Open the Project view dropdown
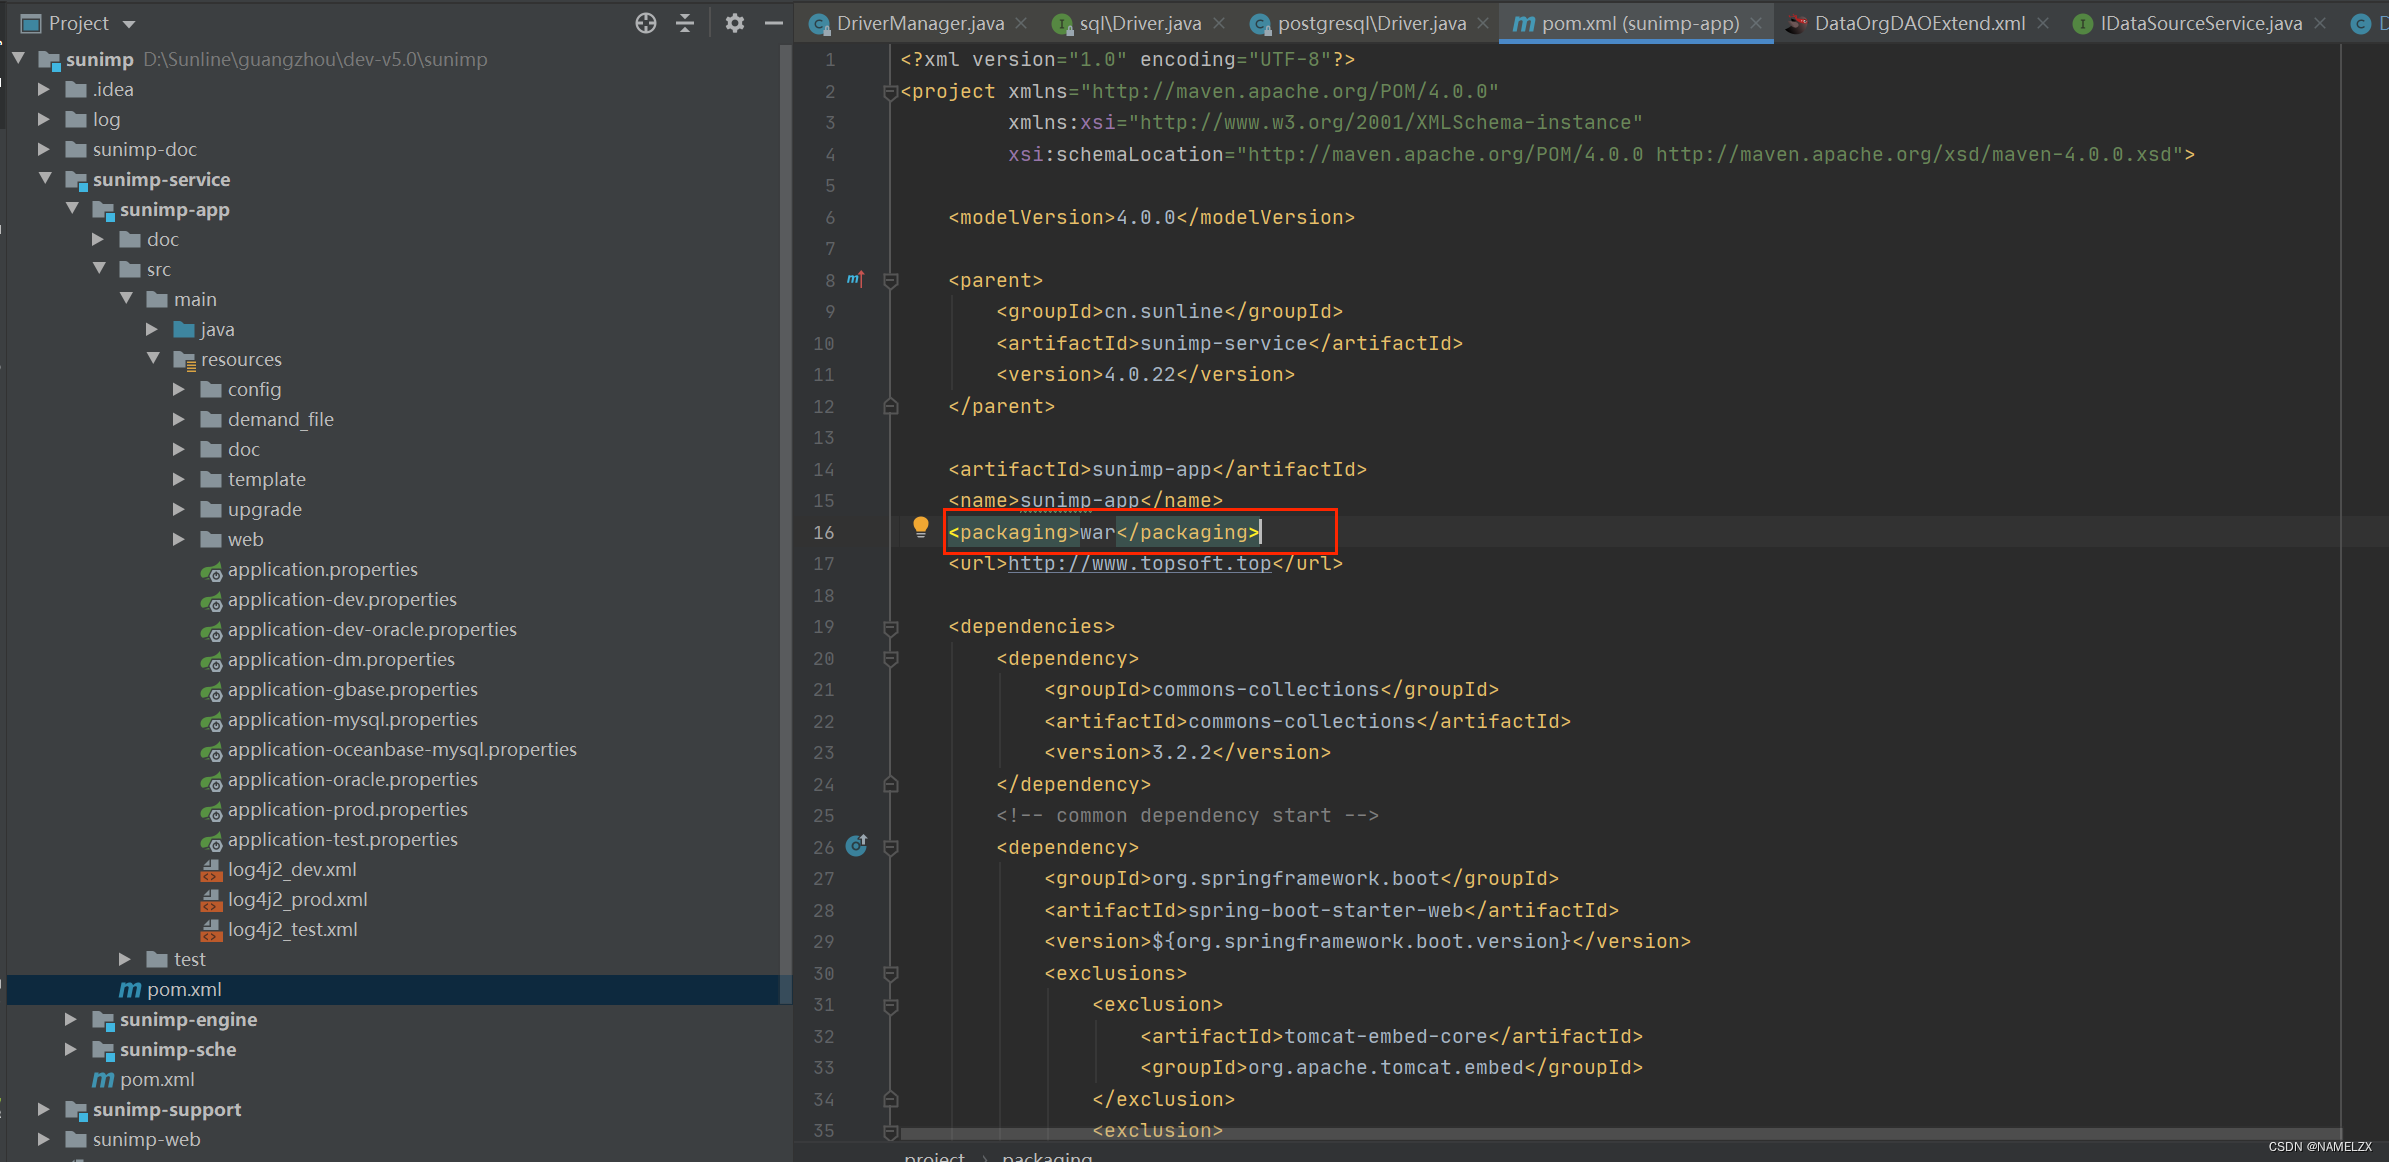2389x1162 pixels. point(128,23)
